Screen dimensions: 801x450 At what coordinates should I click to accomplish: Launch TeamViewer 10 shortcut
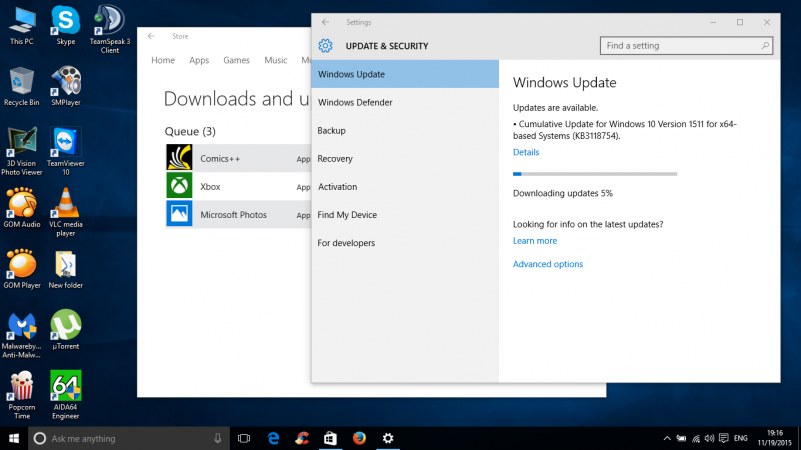tap(66, 151)
